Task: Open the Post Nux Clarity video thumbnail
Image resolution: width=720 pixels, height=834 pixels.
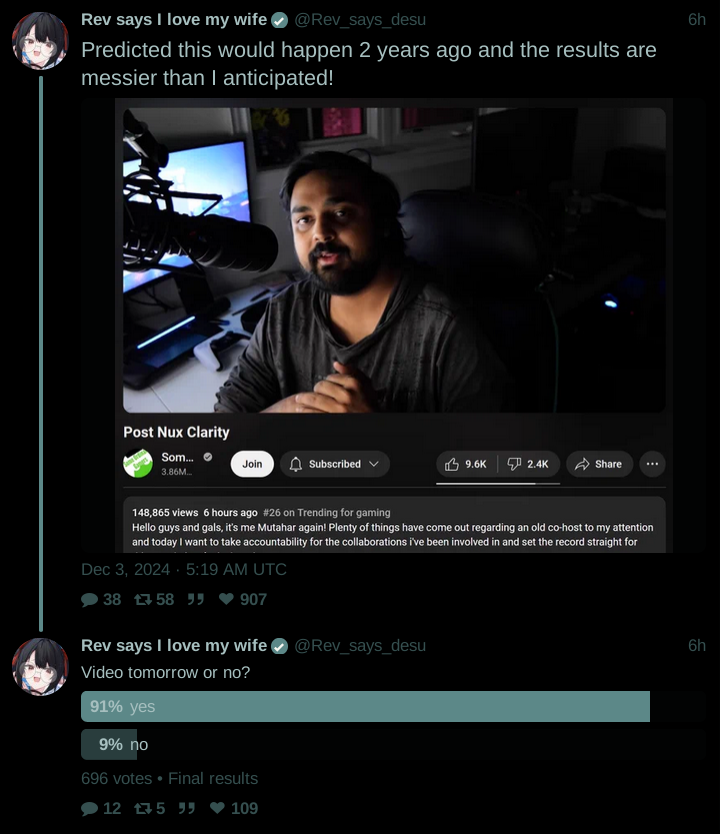Action: (394, 260)
